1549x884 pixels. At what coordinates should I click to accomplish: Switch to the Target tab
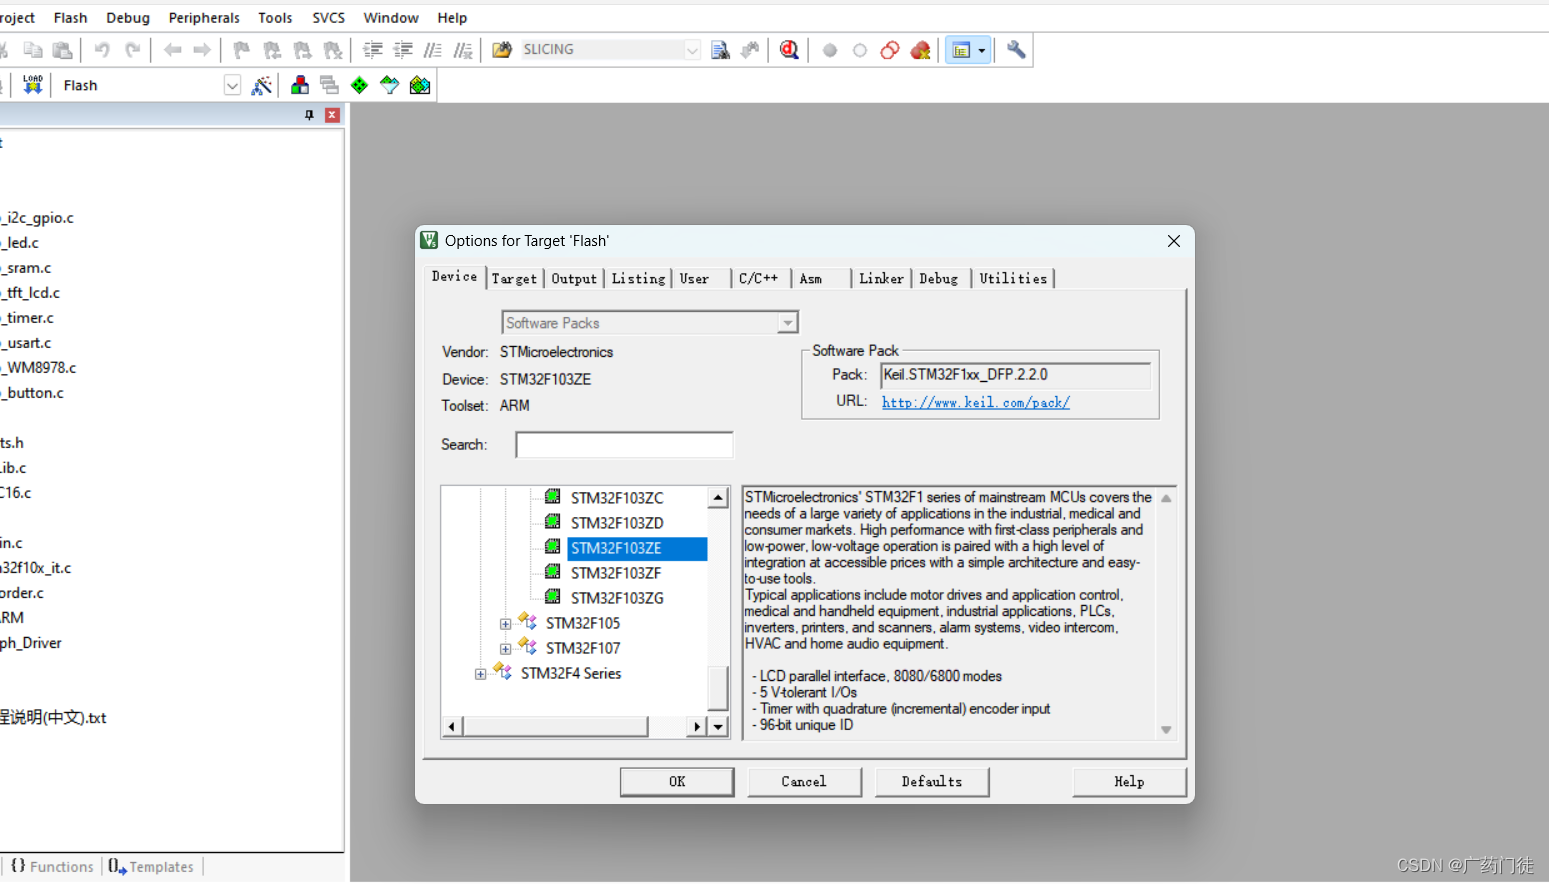(514, 279)
